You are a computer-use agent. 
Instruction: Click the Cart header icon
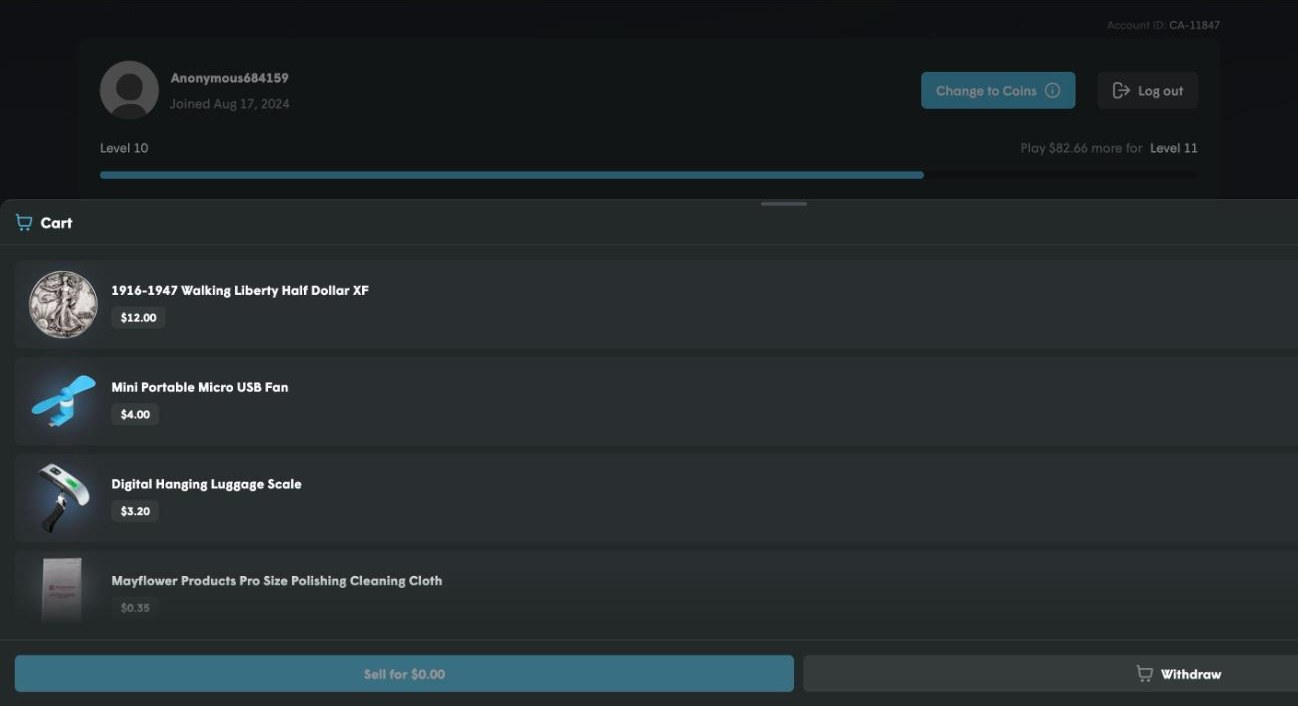point(24,222)
